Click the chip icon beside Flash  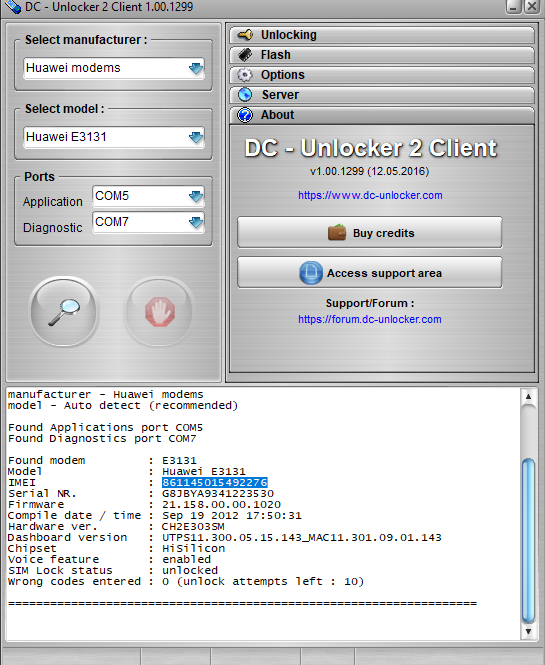(245, 55)
